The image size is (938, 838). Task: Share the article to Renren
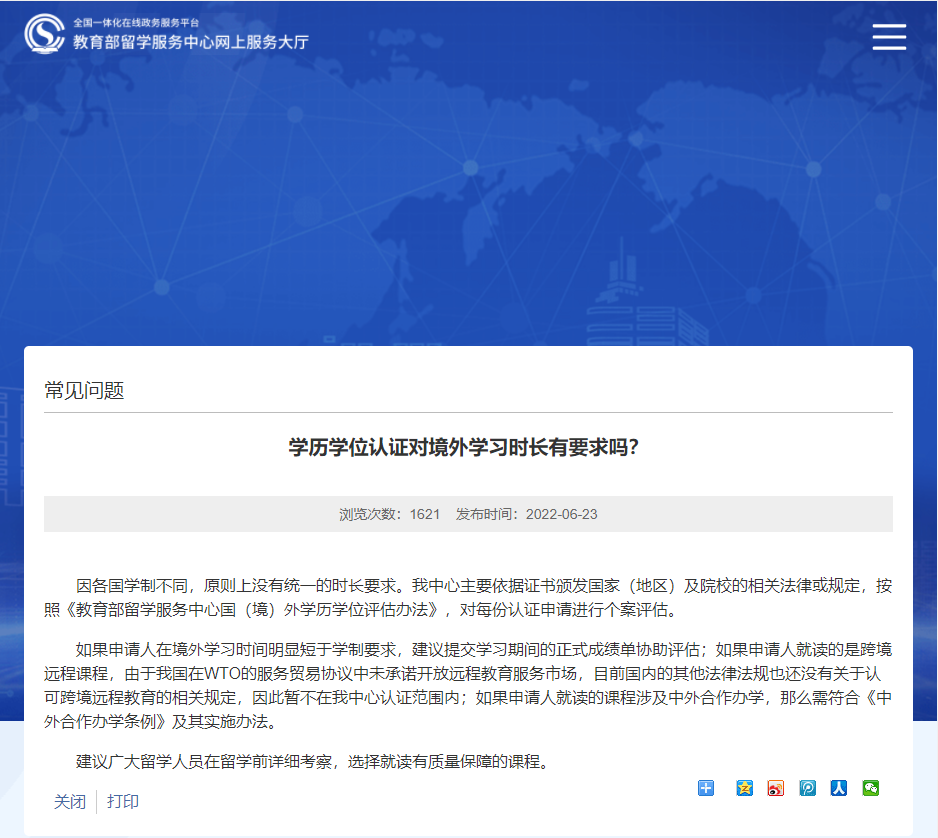click(838, 788)
